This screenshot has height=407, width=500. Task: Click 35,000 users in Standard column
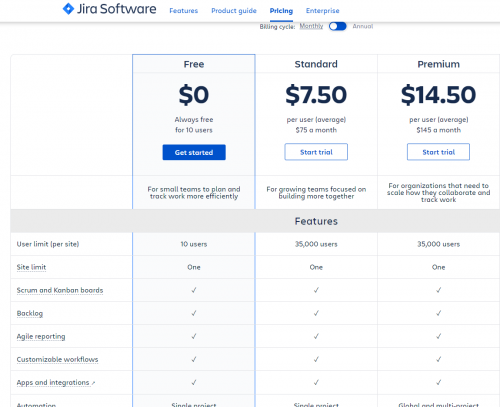316,244
